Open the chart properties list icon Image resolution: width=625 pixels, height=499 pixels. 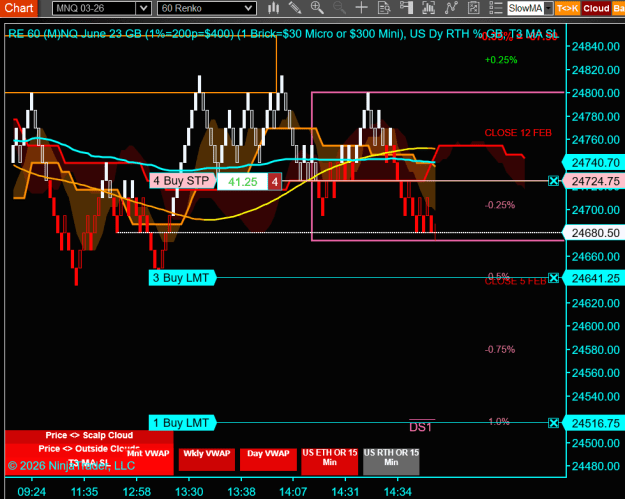click(495, 8)
